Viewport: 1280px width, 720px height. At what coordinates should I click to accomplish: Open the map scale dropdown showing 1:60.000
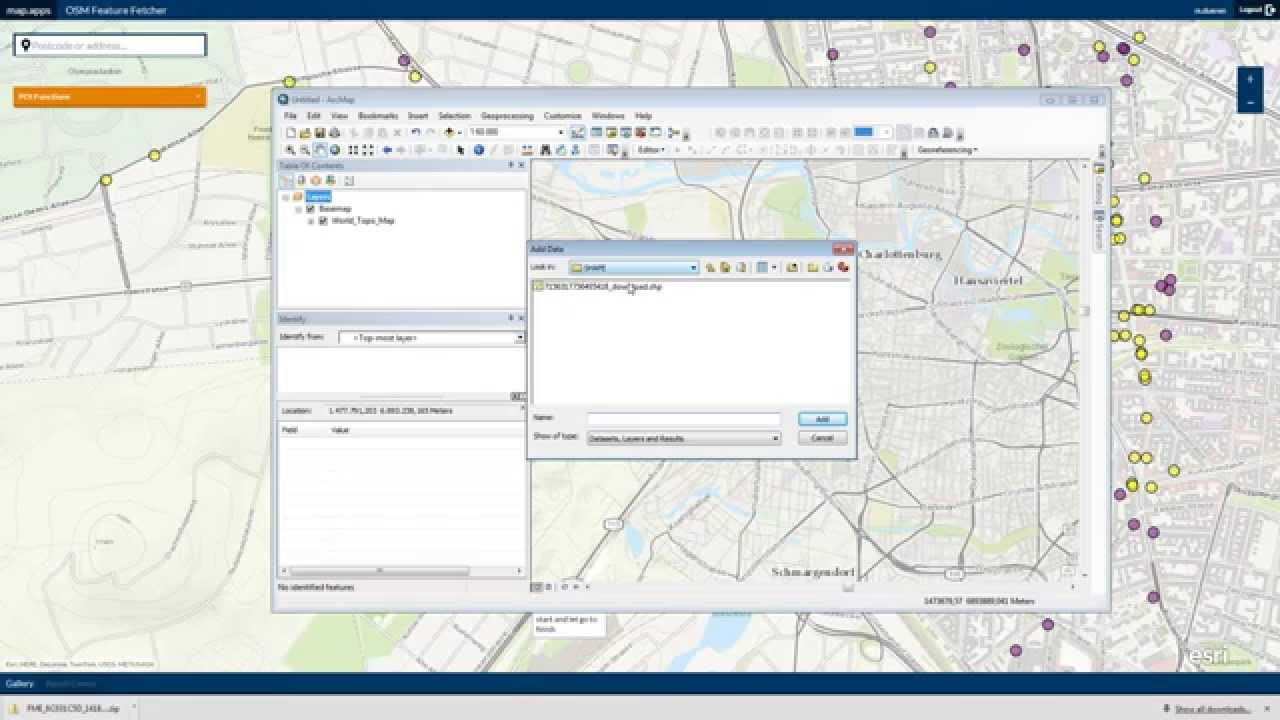tap(561, 132)
